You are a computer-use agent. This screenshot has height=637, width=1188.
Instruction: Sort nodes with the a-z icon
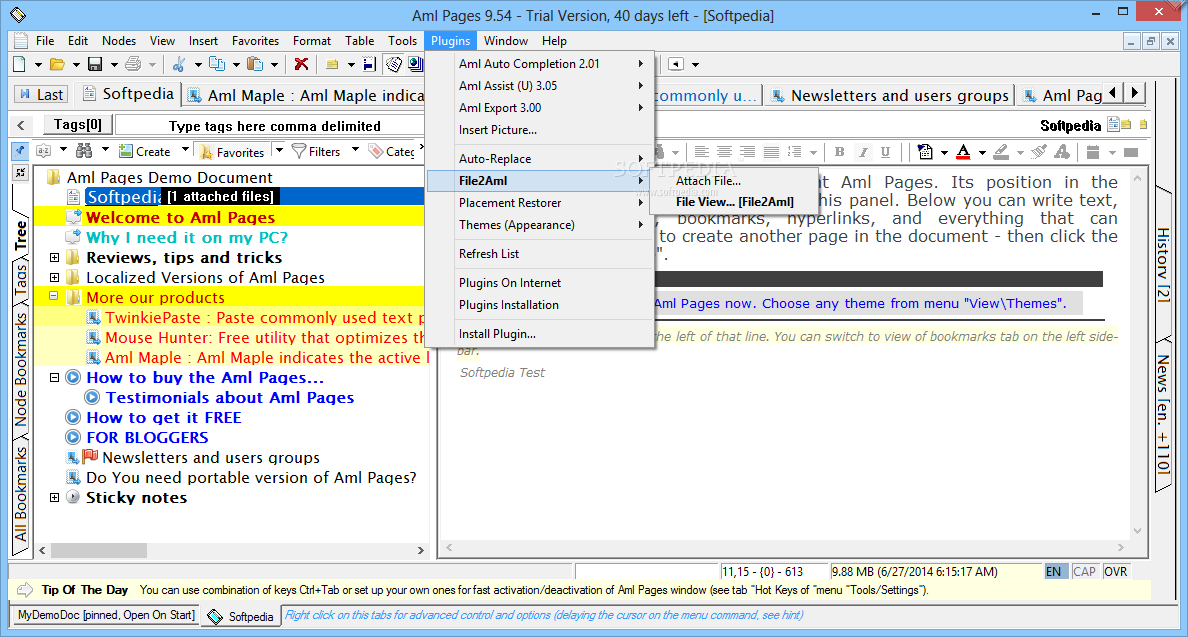44,151
